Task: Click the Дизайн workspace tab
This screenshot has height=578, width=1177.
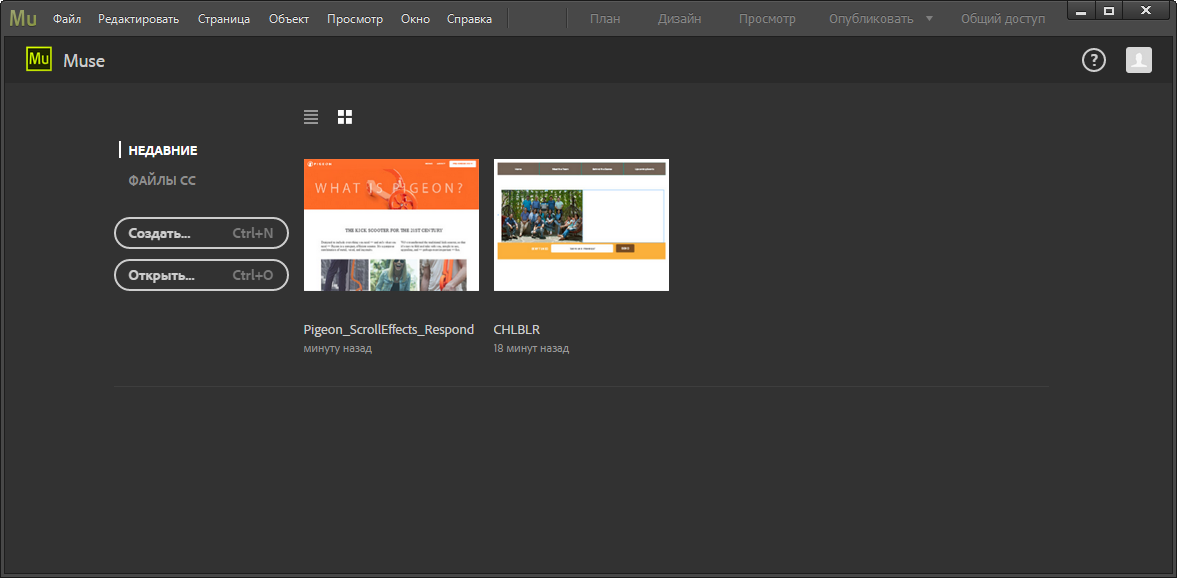Action: tap(679, 17)
